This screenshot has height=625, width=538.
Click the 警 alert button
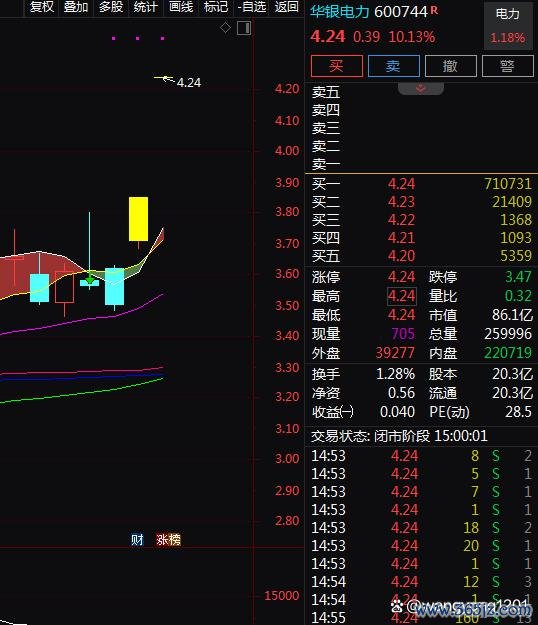[508, 66]
